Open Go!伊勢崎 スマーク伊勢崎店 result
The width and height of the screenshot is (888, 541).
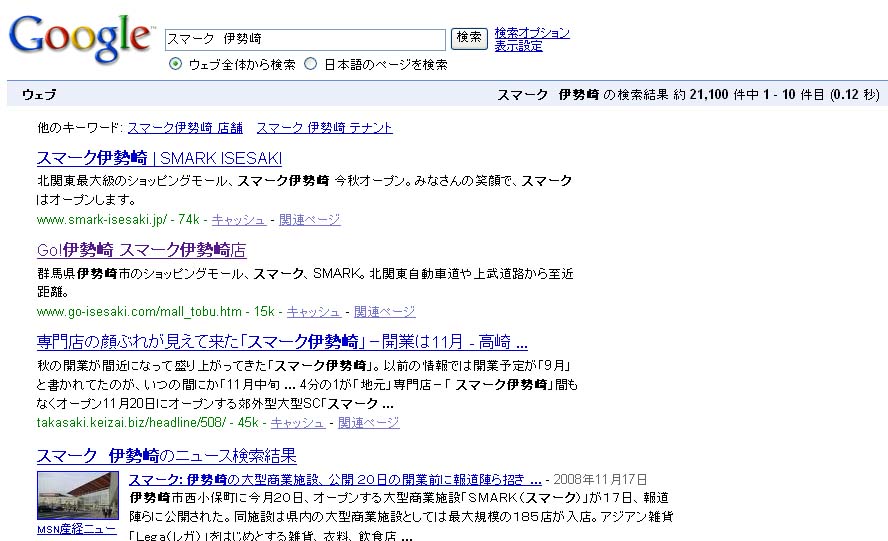point(141,250)
